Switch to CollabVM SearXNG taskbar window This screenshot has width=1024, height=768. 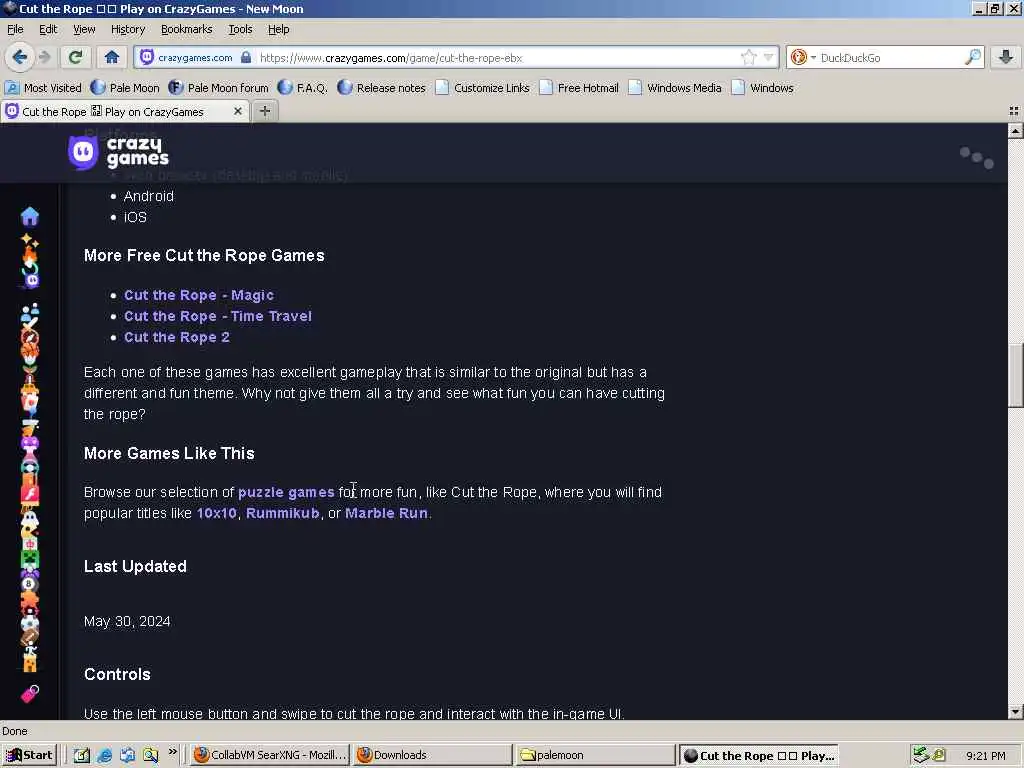[x=270, y=755]
